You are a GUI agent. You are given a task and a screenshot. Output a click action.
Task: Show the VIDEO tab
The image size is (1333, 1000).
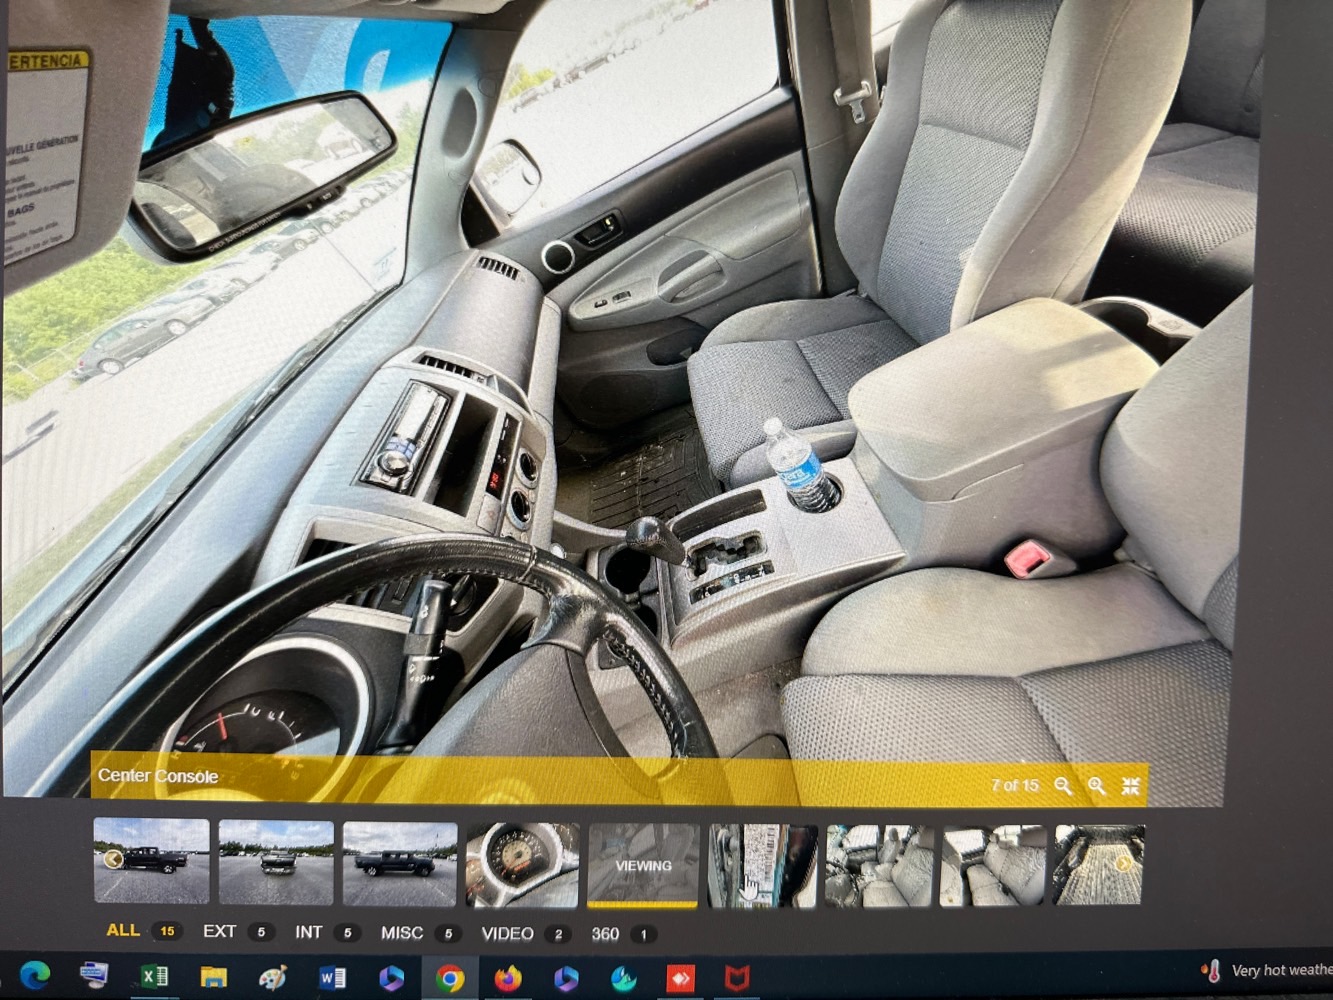point(525,934)
